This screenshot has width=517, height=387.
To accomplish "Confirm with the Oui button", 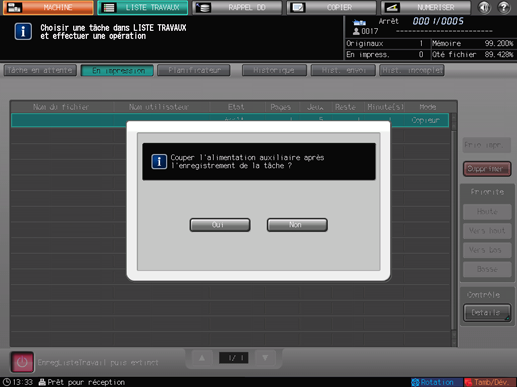I will tap(220, 225).
